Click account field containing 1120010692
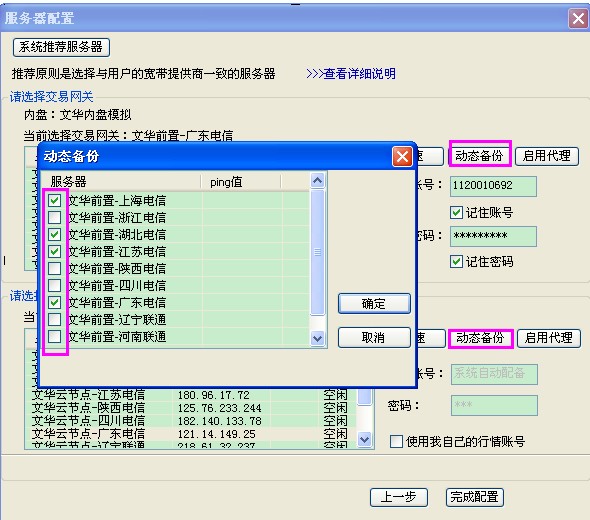The image size is (590, 520). [x=493, y=186]
